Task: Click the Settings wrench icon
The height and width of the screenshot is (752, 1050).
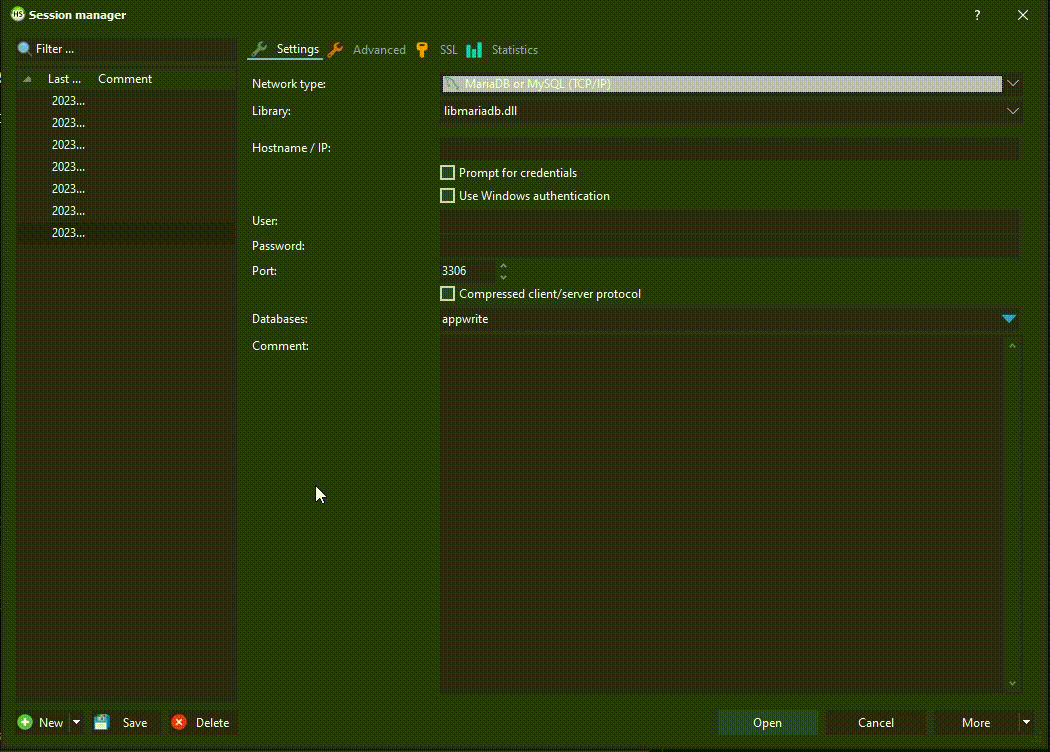Action: pos(260,50)
